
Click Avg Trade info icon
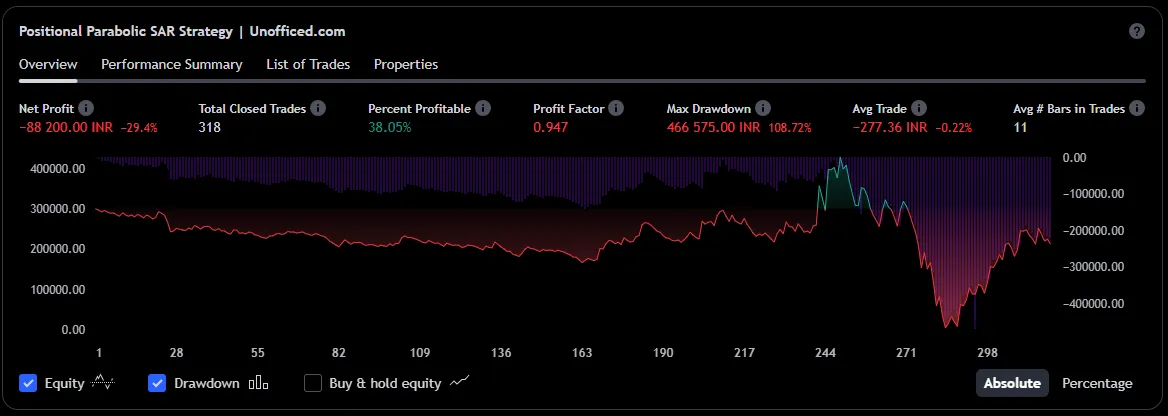click(x=919, y=108)
